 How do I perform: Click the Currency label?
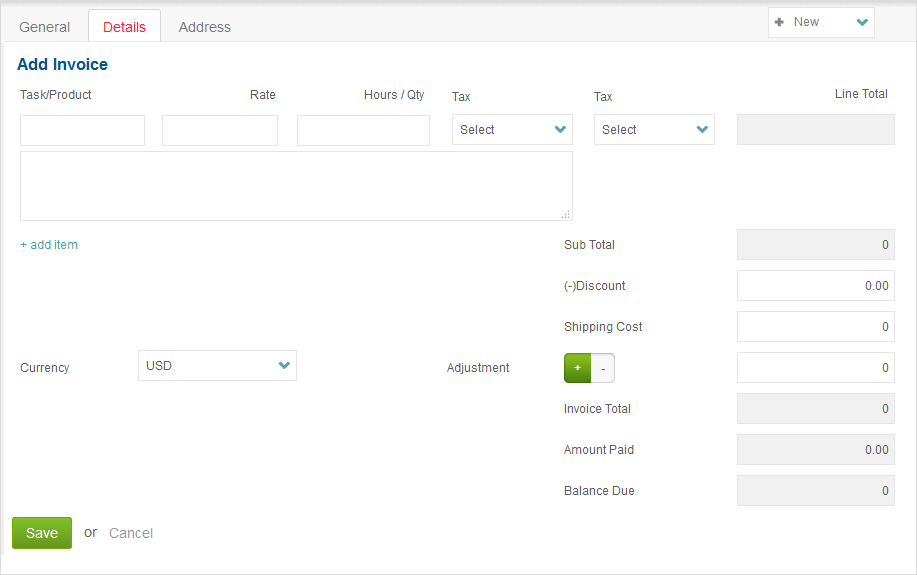click(44, 368)
